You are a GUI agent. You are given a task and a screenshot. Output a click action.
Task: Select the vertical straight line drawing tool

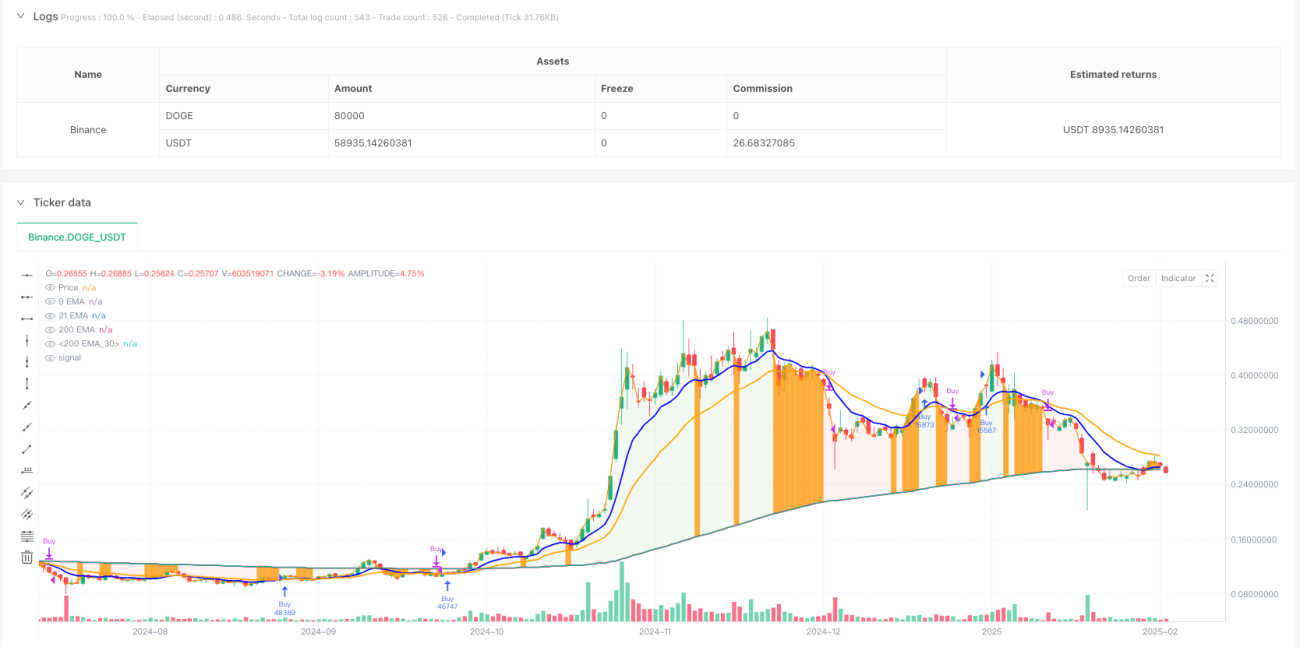[27, 340]
